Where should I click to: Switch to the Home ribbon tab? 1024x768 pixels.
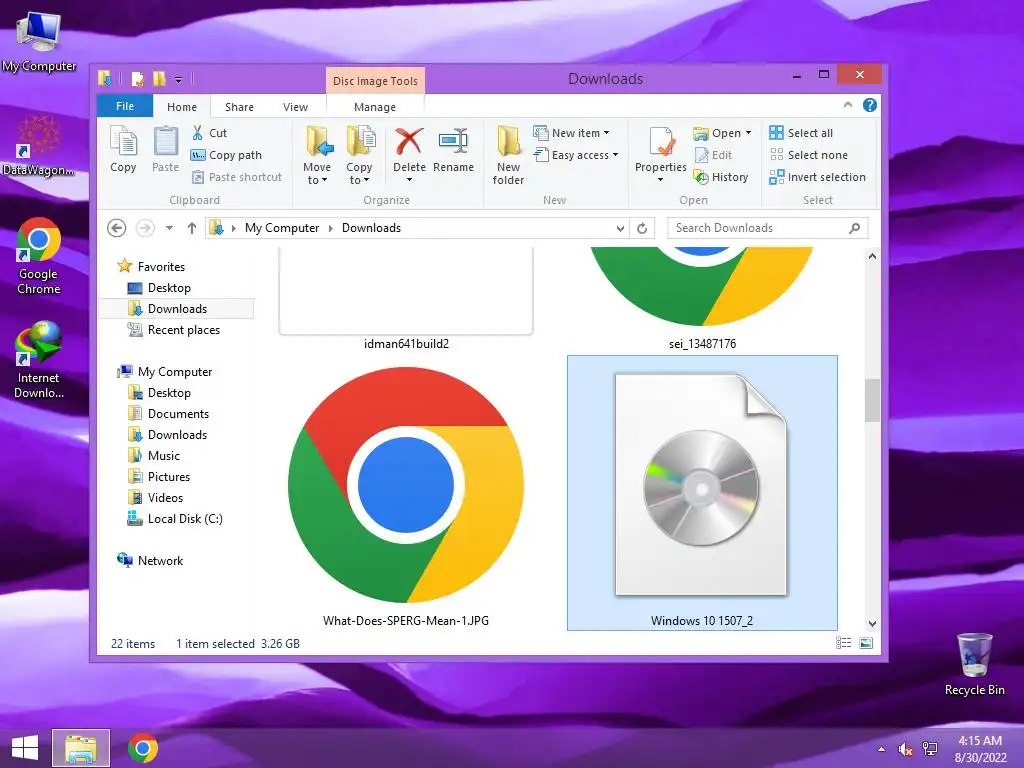[182, 107]
